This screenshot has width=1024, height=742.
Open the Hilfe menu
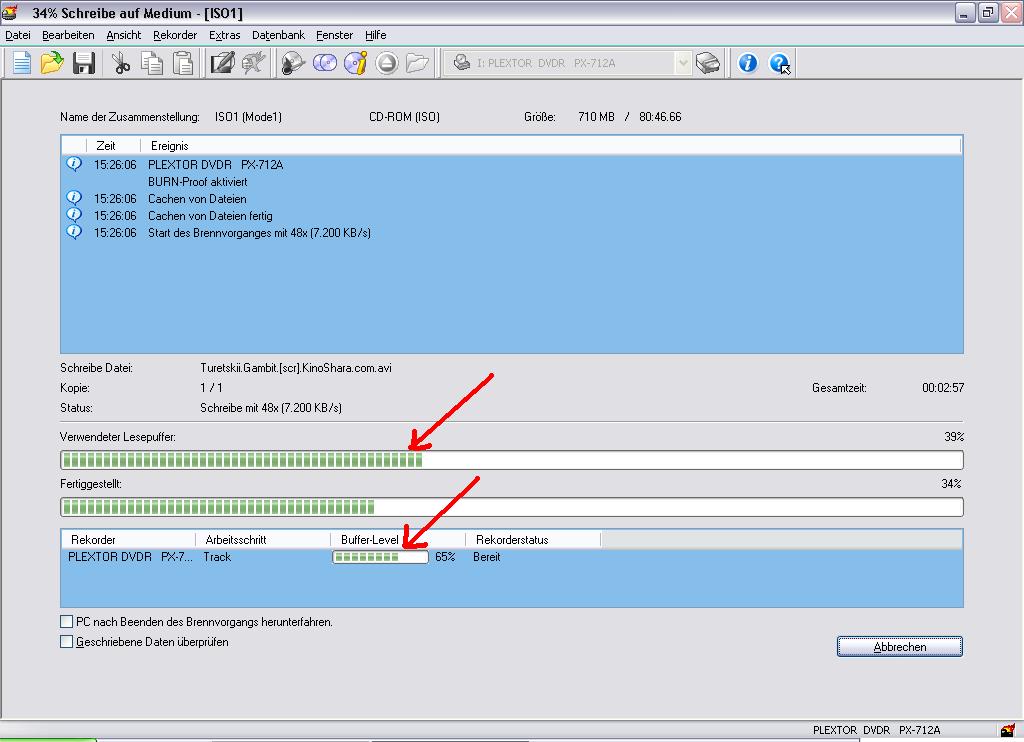coord(376,35)
